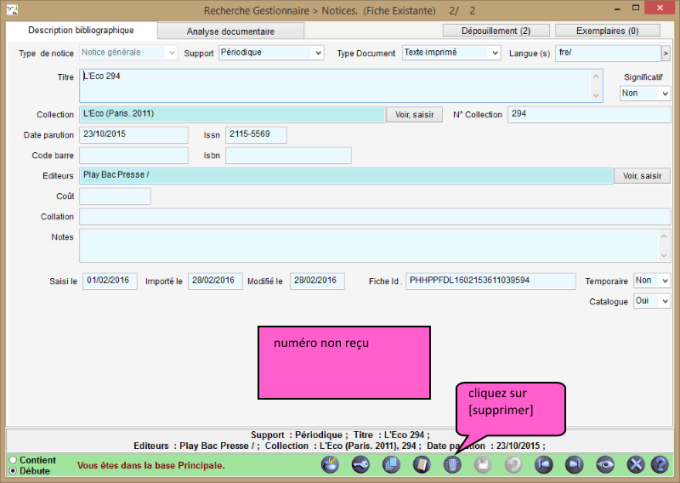Click the X close icon in bottom toolbar
This screenshot has height=483, width=680.
coord(634,465)
